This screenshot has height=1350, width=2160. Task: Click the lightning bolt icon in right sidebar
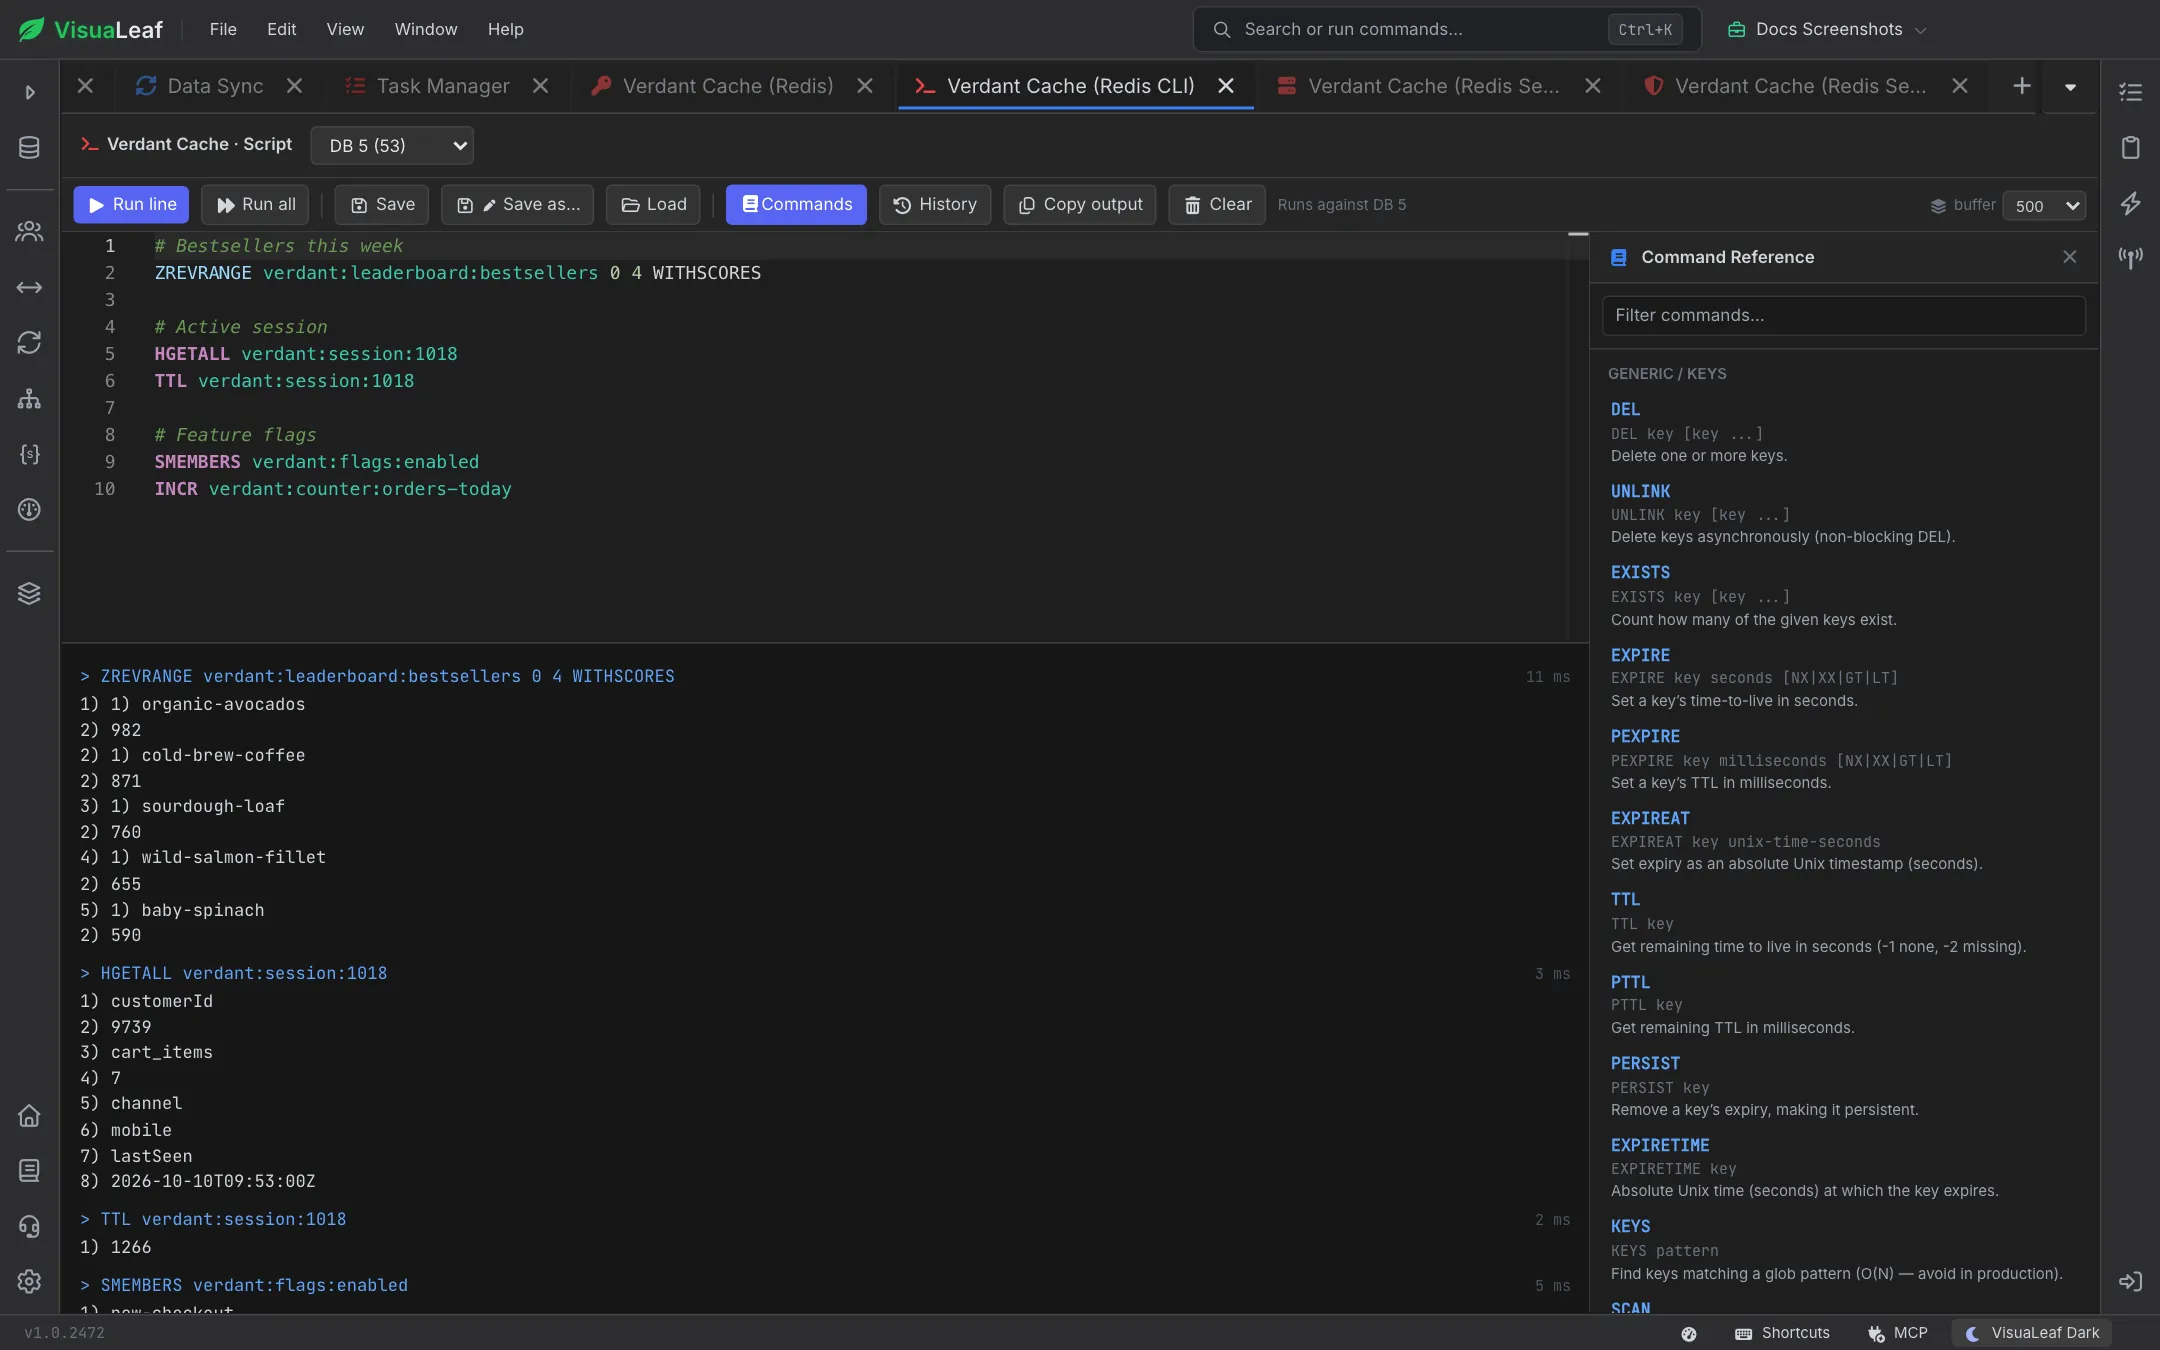(2131, 203)
